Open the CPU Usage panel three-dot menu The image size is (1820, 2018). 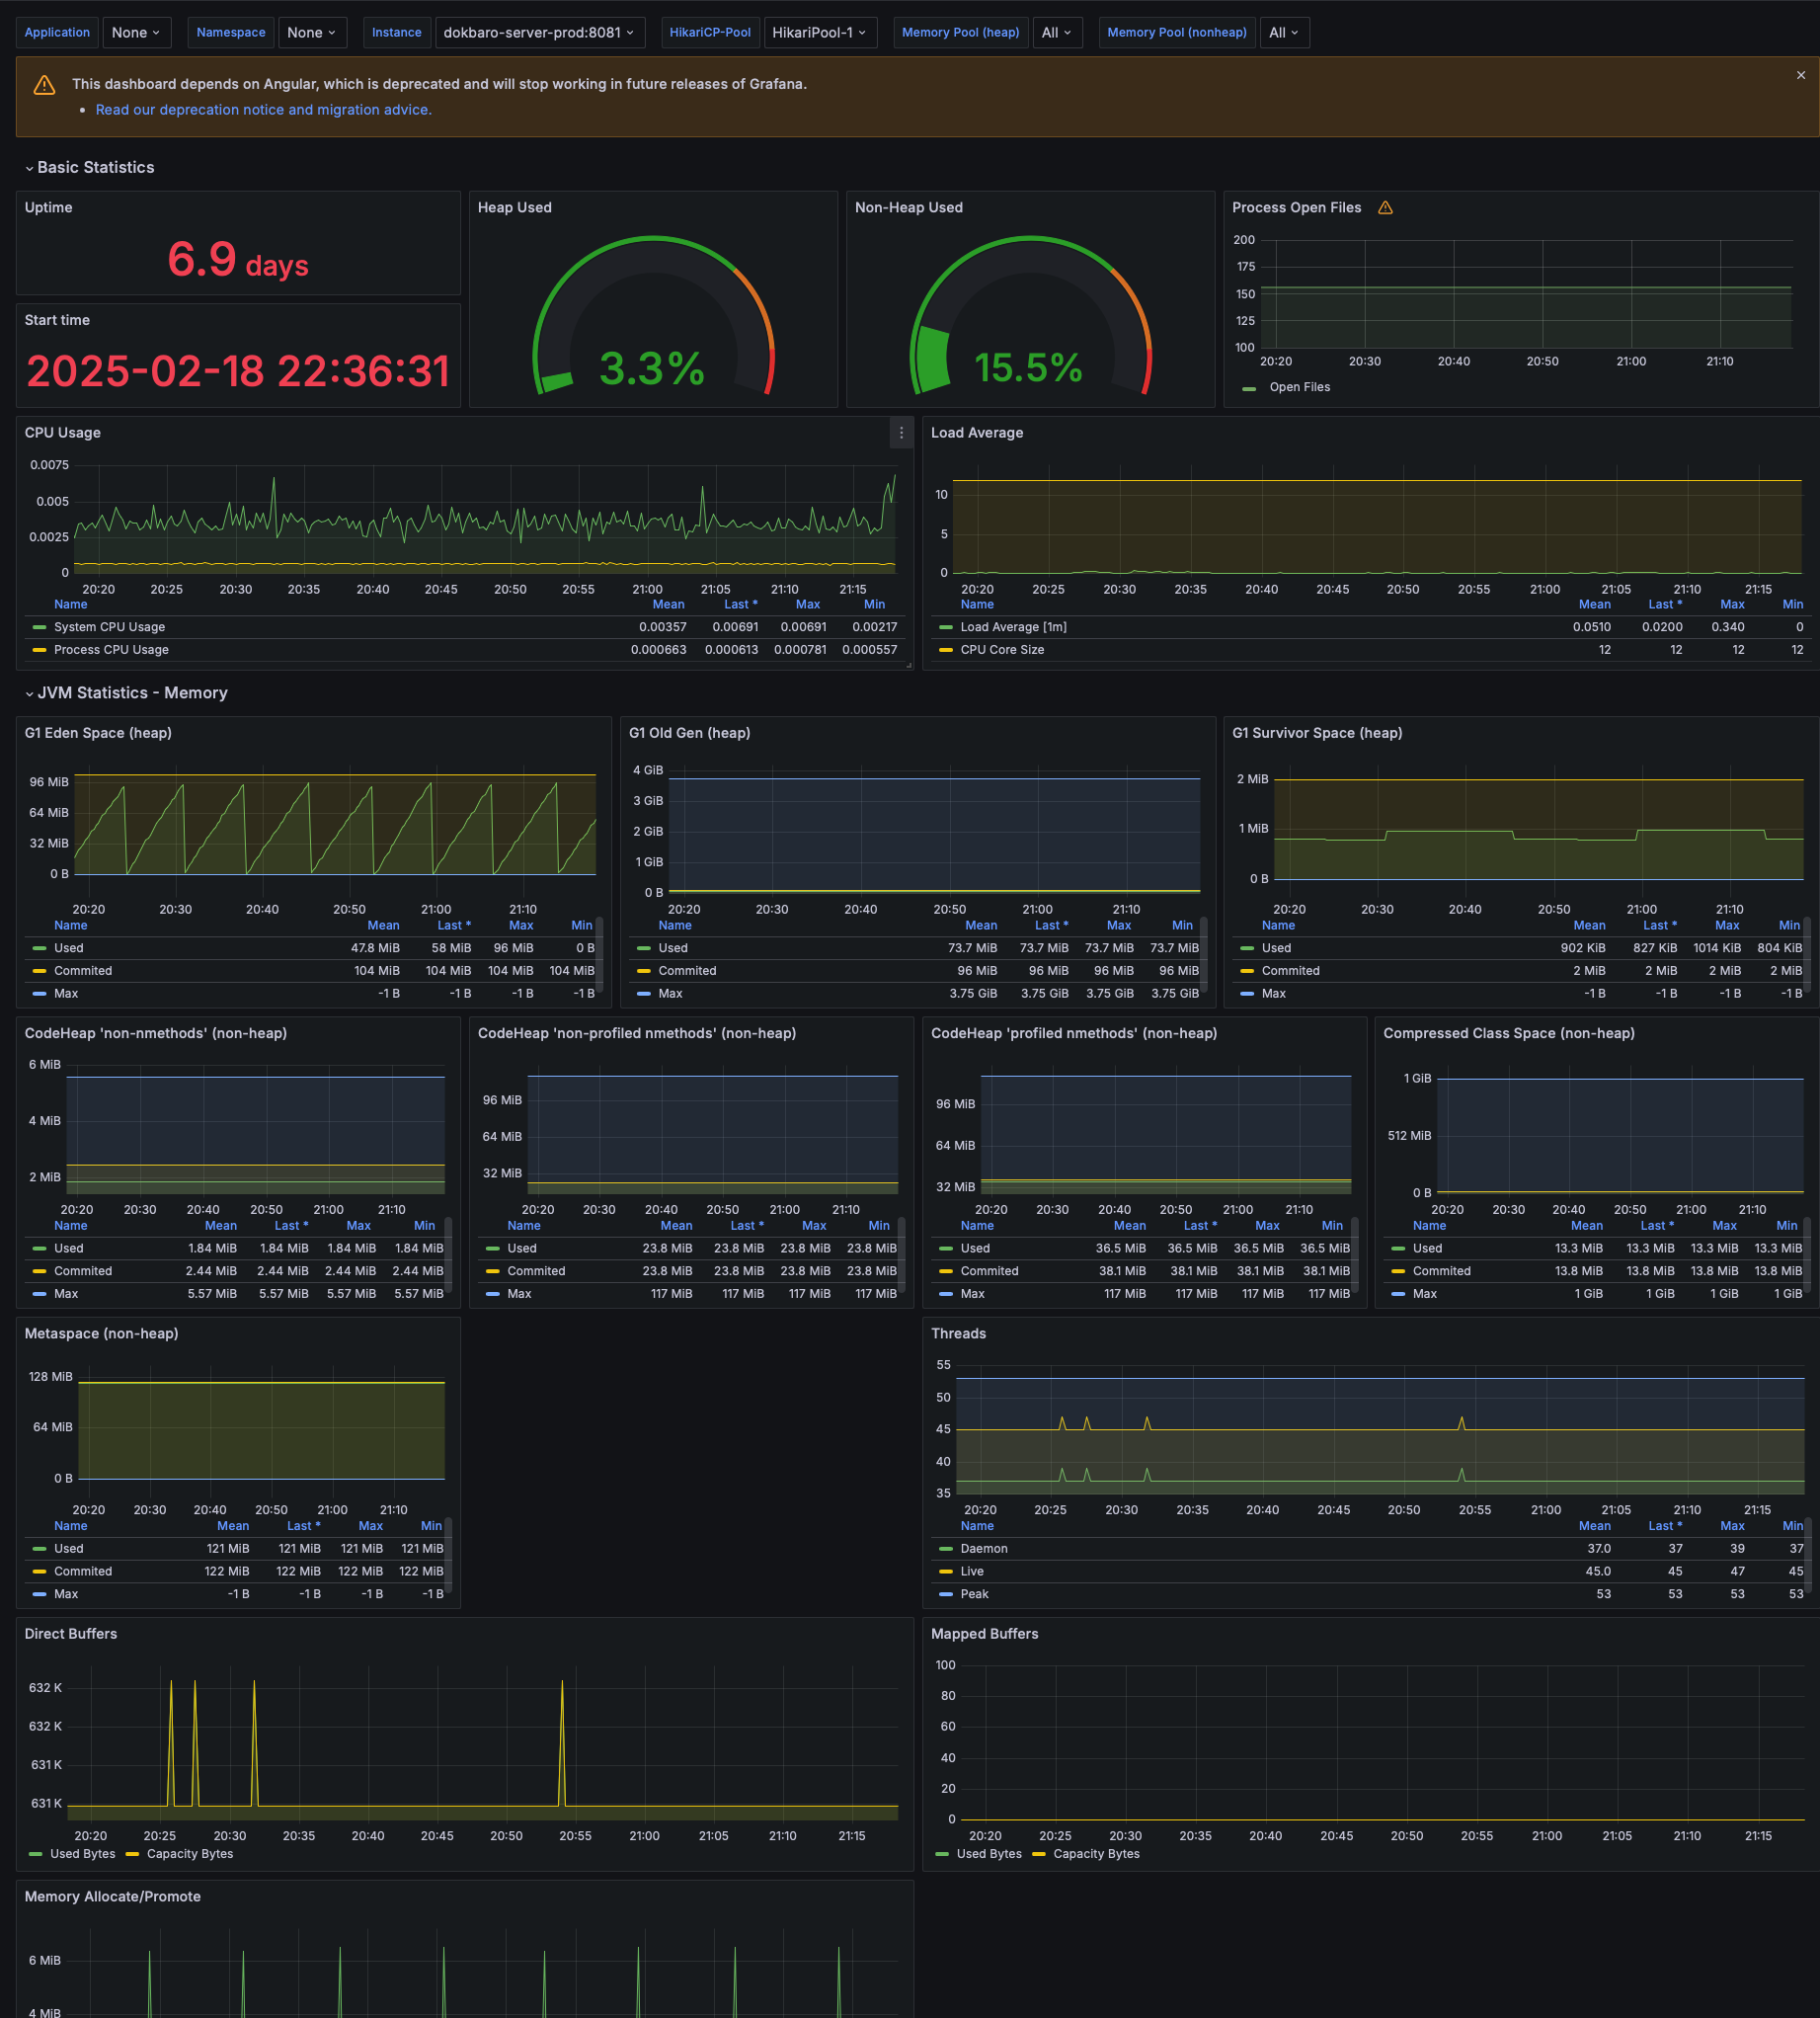point(901,433)
